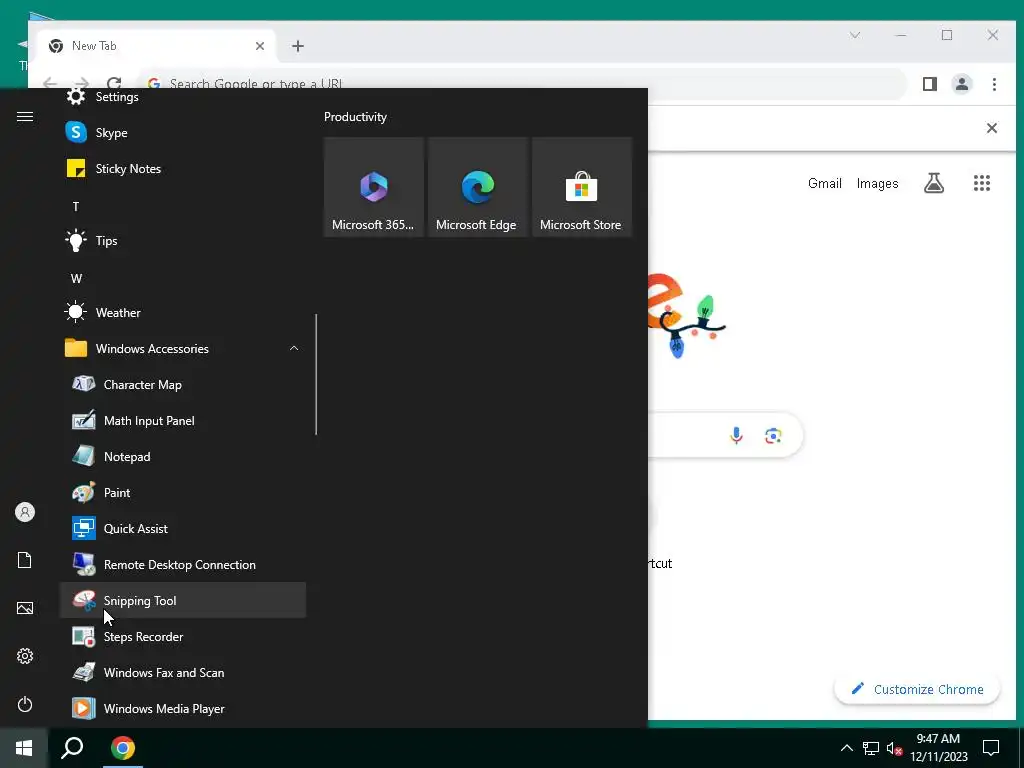This screenshot has height=768, width=1024.
Task: Click the Customize Chrome button
Action: click(917, 690)
